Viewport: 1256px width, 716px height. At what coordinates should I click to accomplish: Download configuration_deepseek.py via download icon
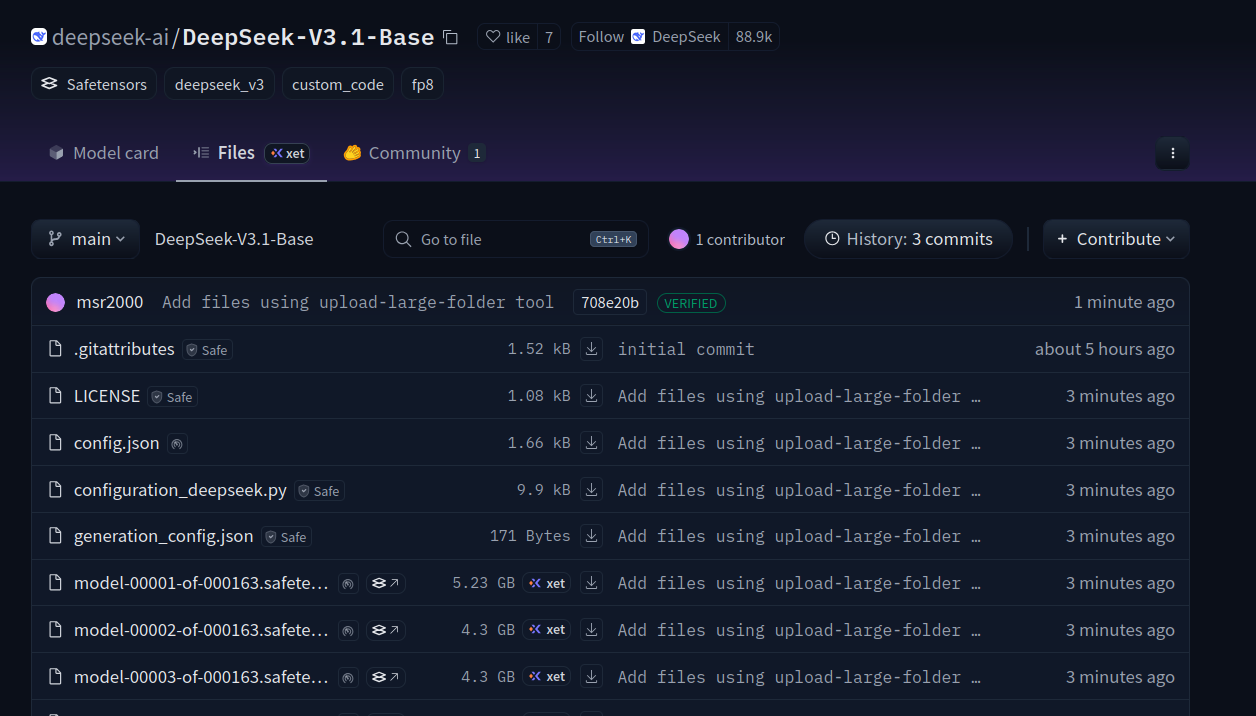592,490
